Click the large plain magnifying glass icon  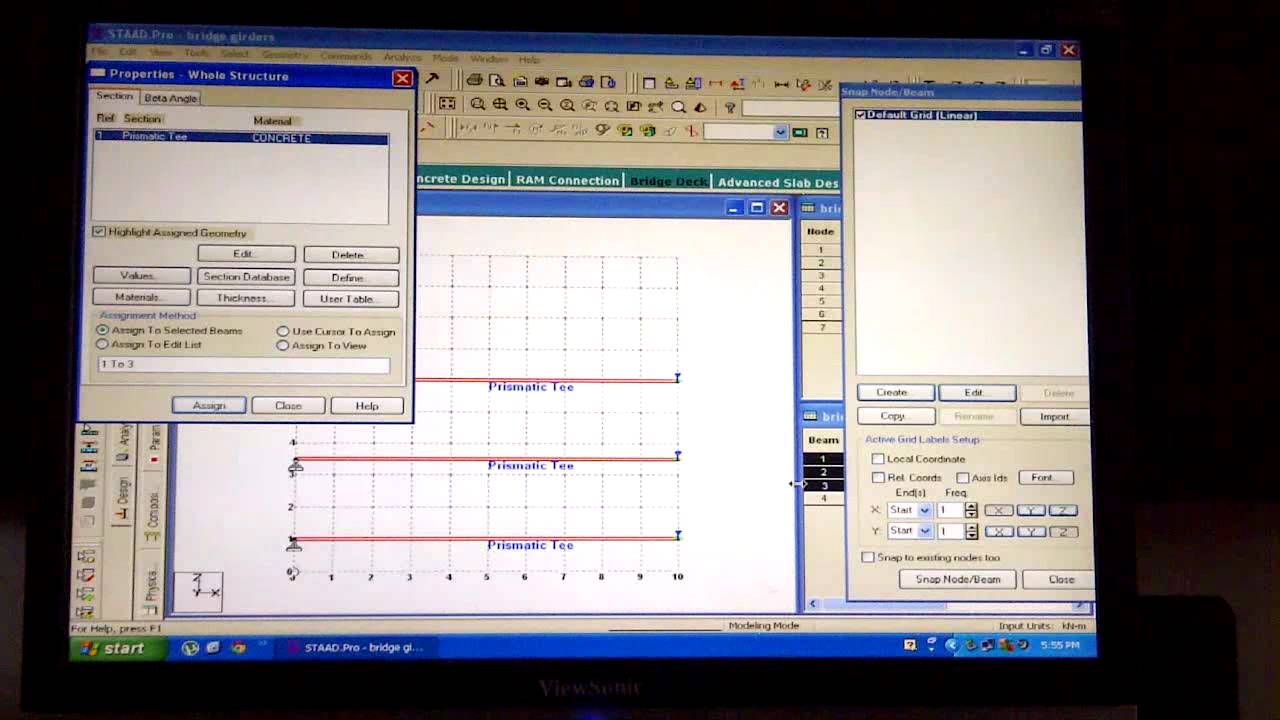678,106
